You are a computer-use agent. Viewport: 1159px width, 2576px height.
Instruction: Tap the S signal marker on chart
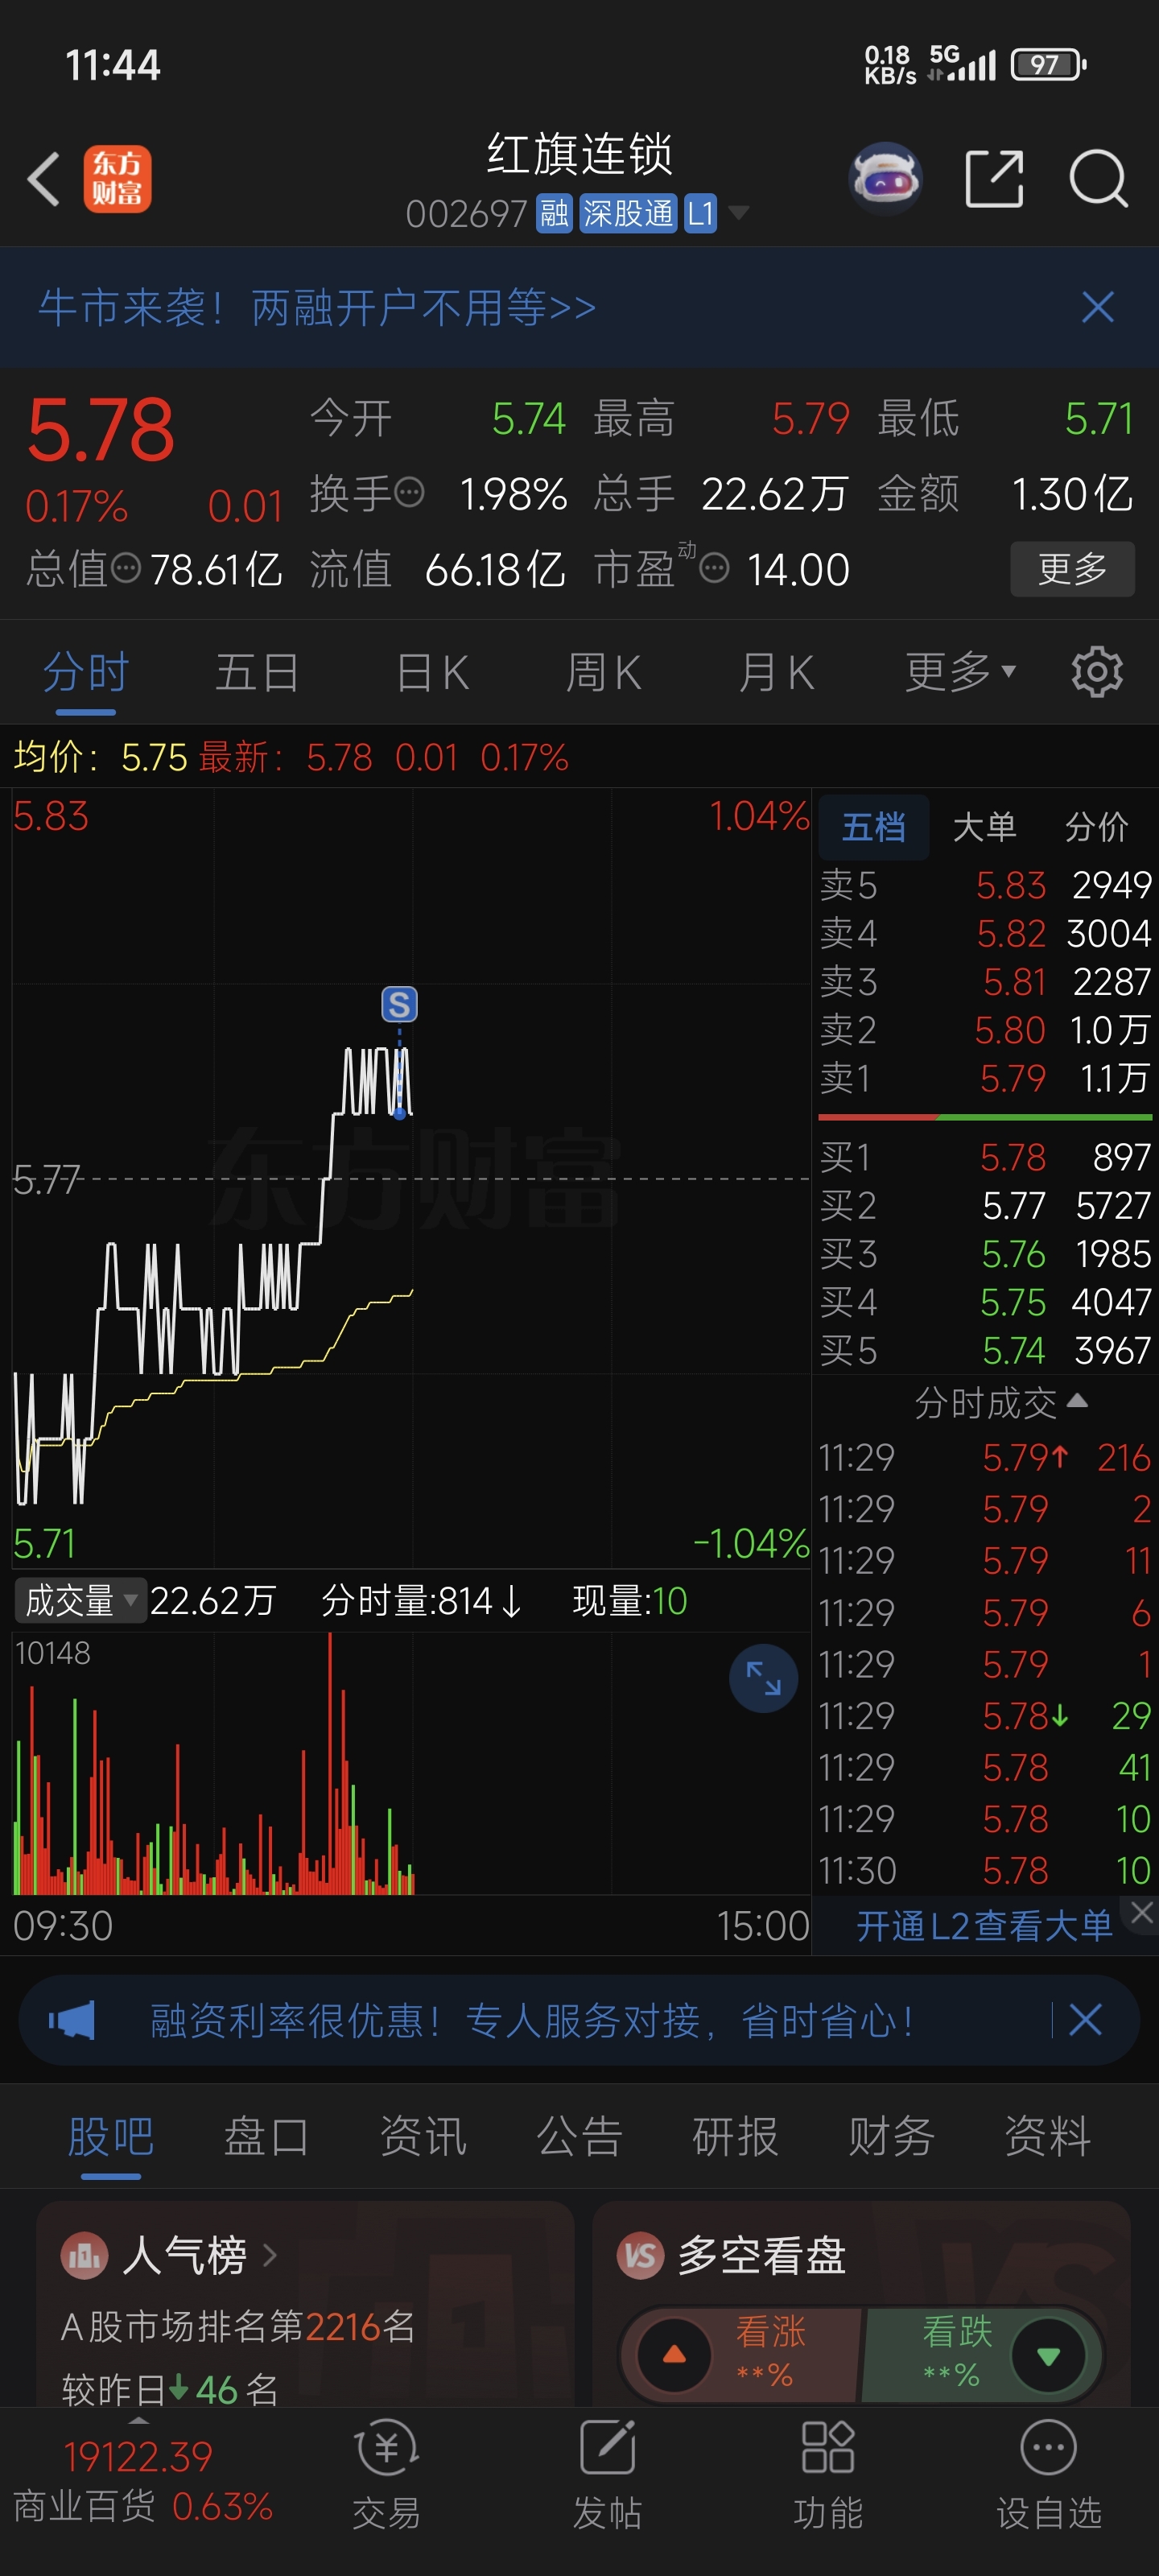click(399, 1004)
